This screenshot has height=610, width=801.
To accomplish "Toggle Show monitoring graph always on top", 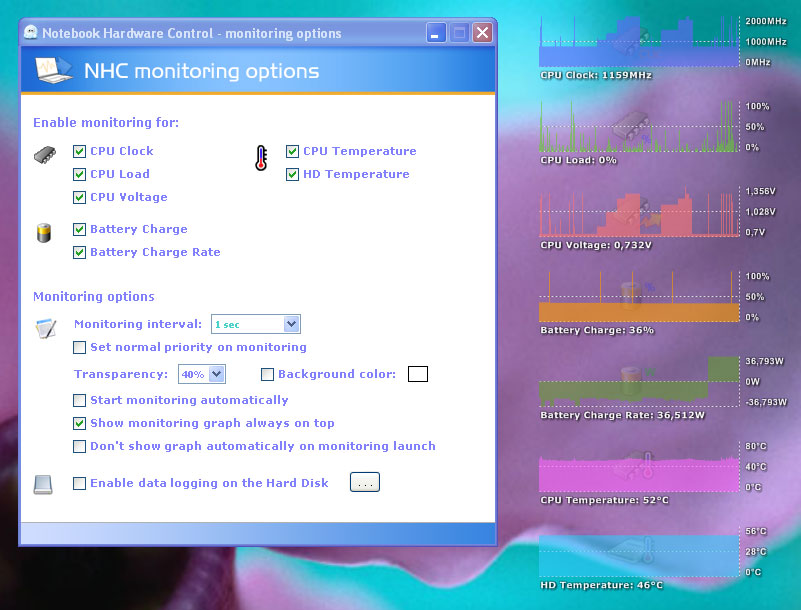I will coord(80,424).
